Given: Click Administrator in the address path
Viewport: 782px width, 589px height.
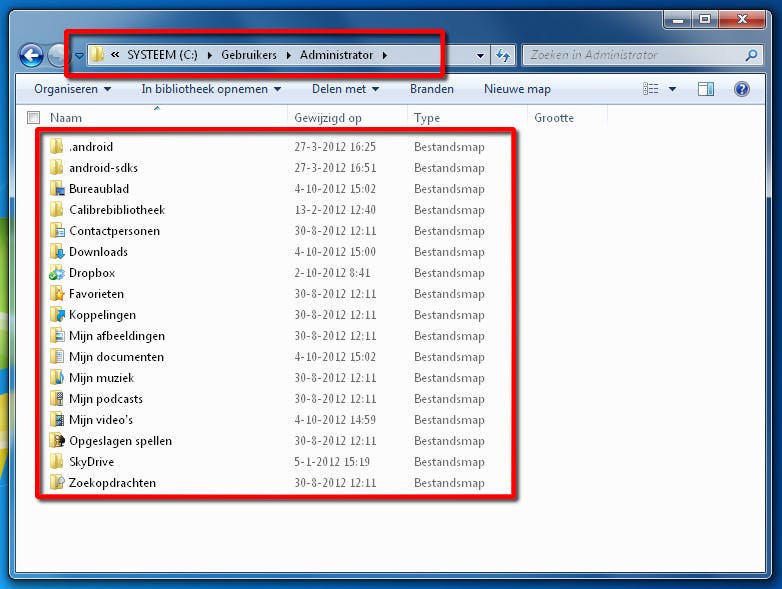Looking at the screenshot, I should click(336, 55).
